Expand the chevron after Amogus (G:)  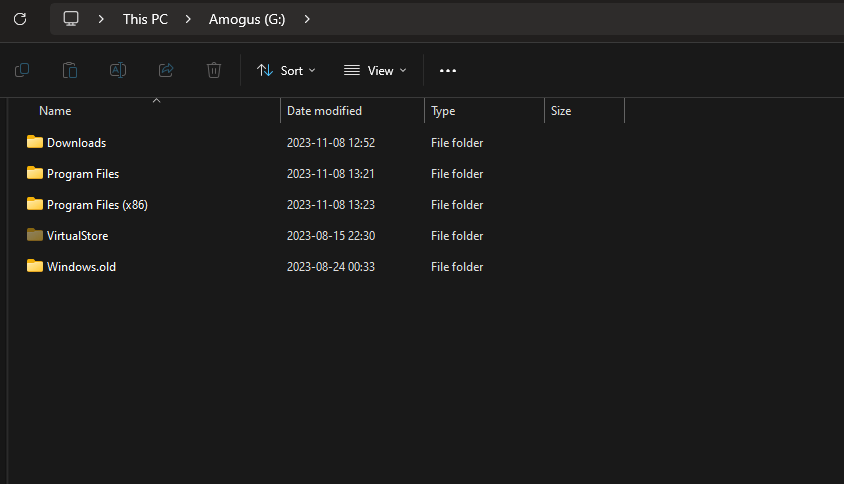coord(307,19)
